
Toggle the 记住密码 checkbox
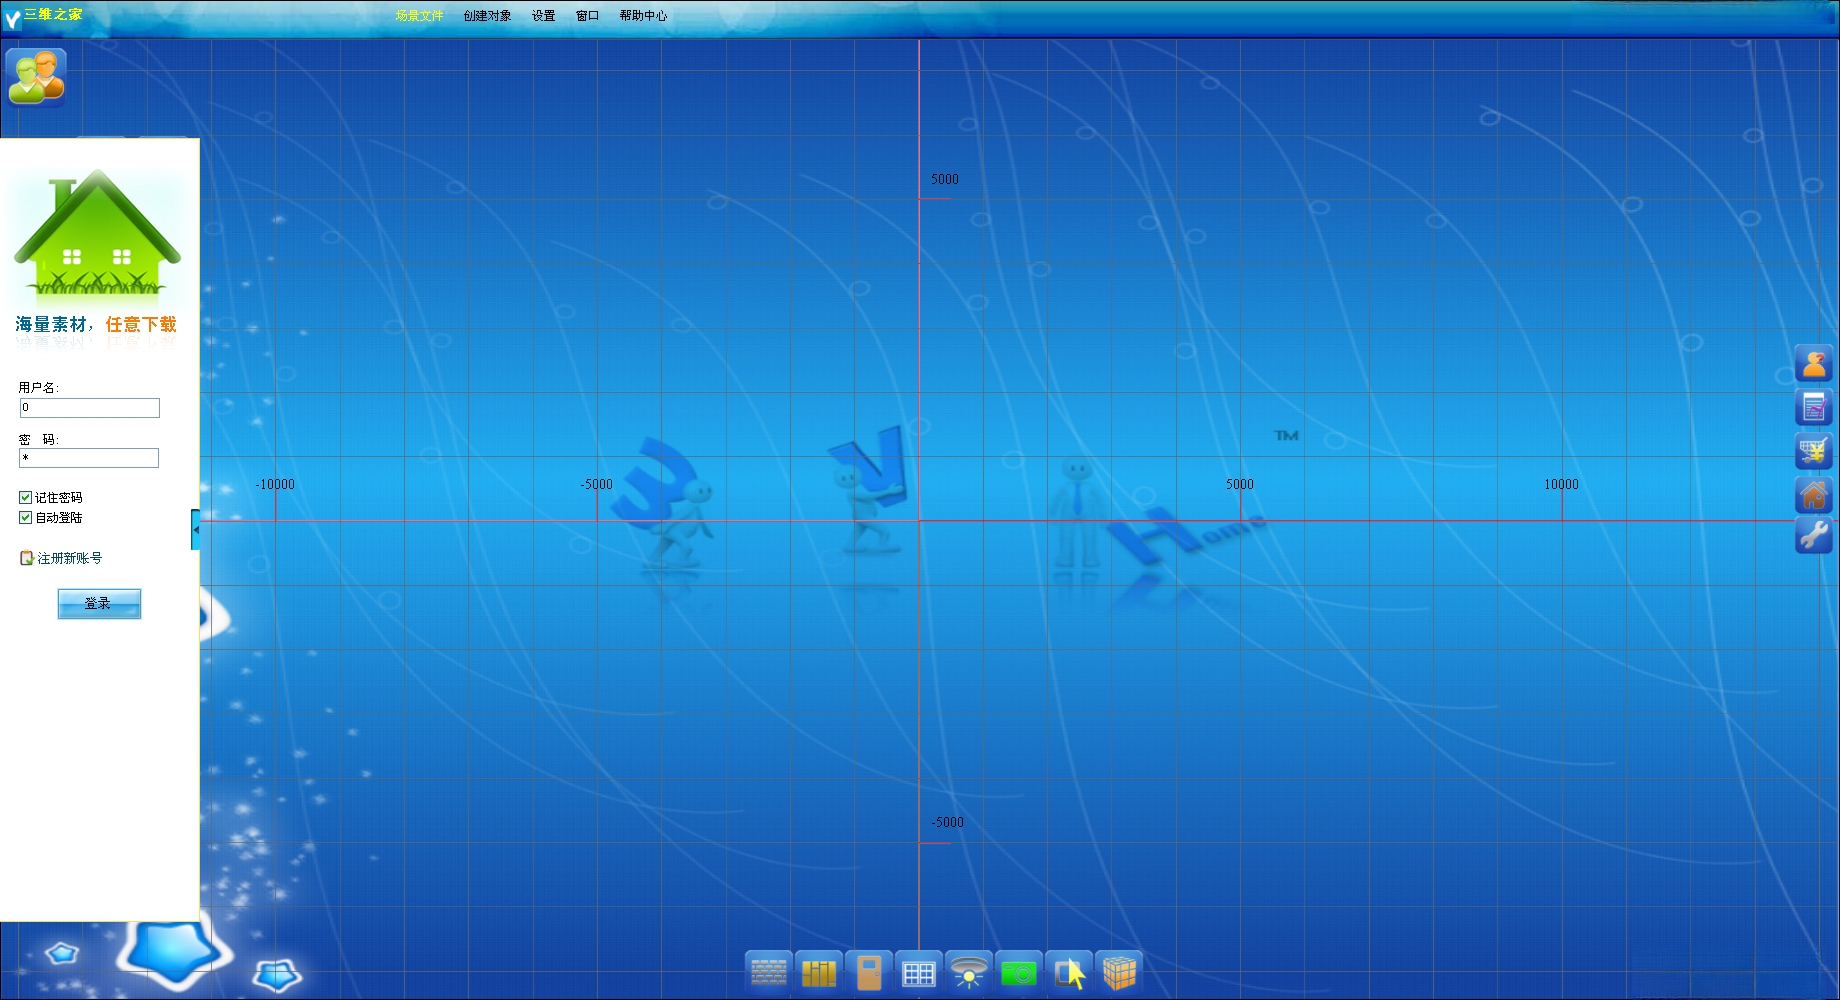point(26,497)
